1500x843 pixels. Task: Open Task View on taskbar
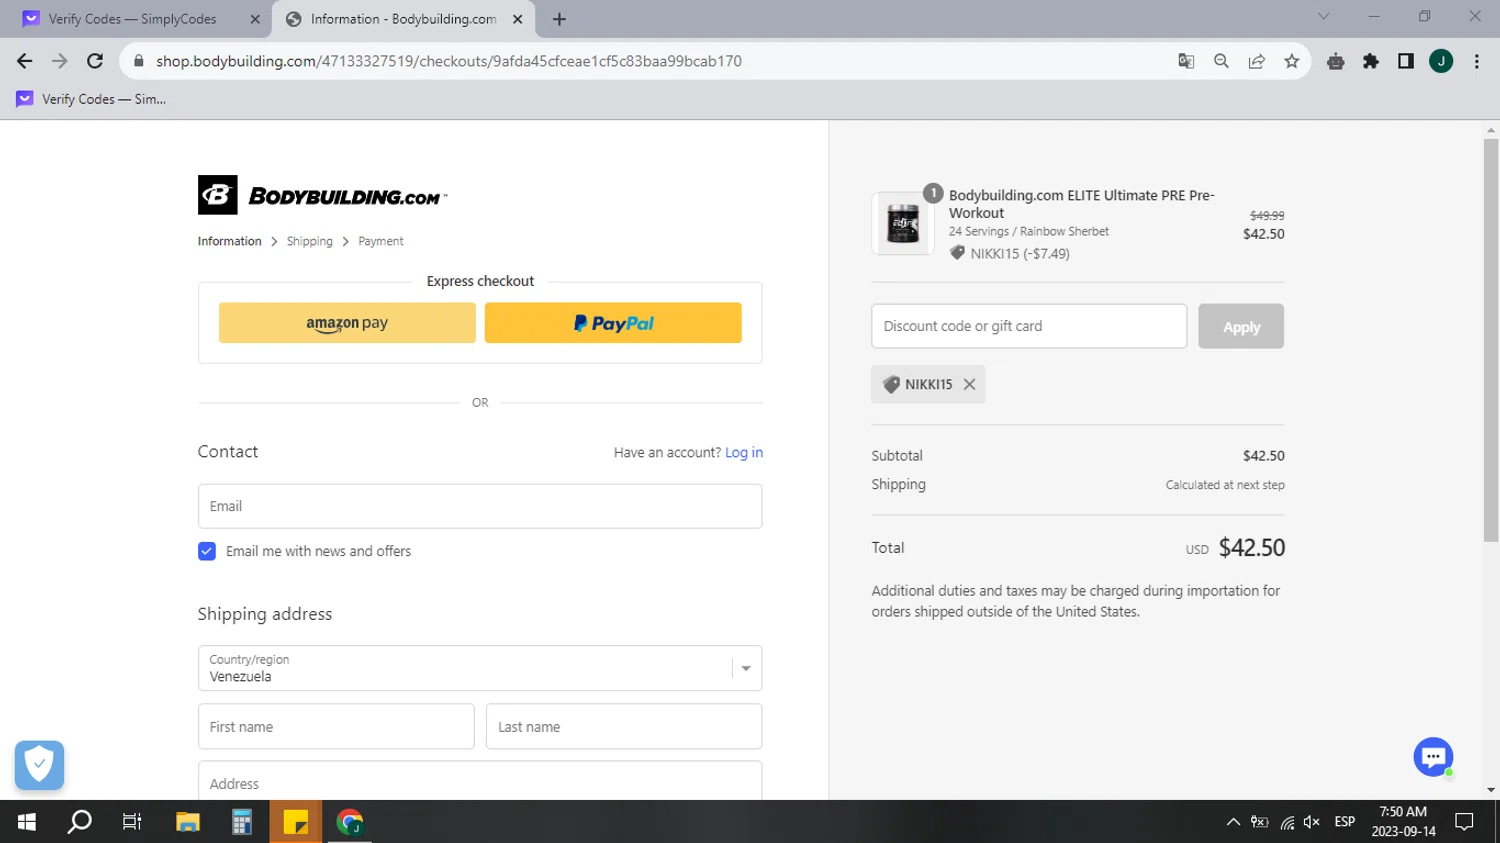click(132, 822)
